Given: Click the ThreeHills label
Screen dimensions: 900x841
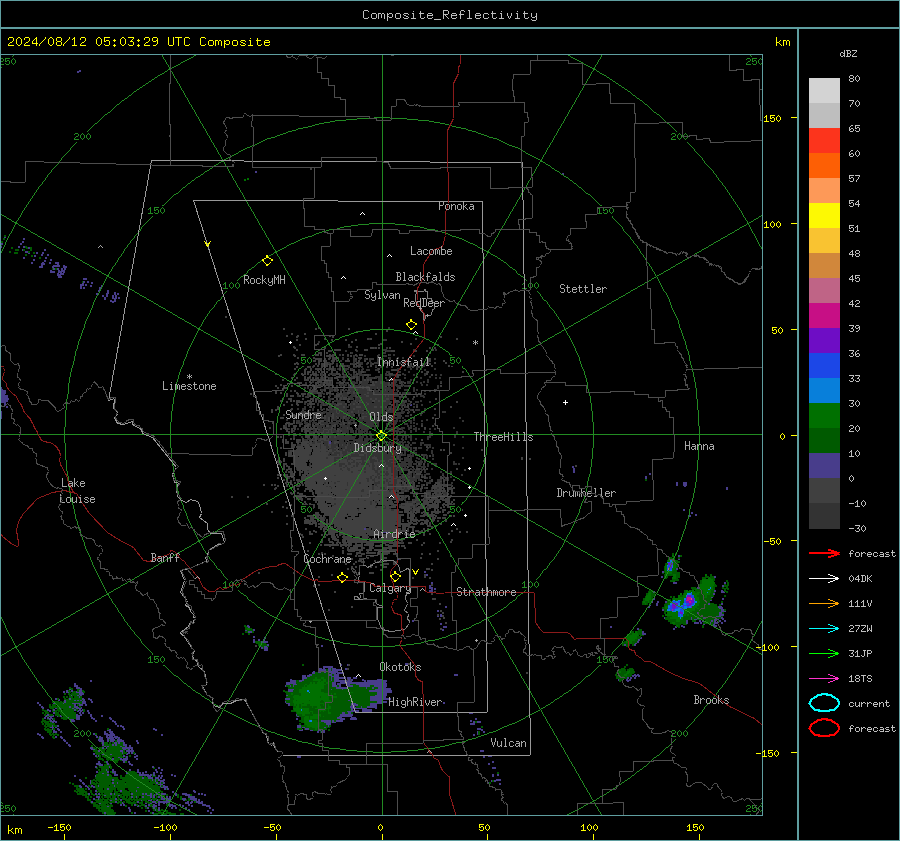Looking at the screenshot, I should (x=503, y=437).
